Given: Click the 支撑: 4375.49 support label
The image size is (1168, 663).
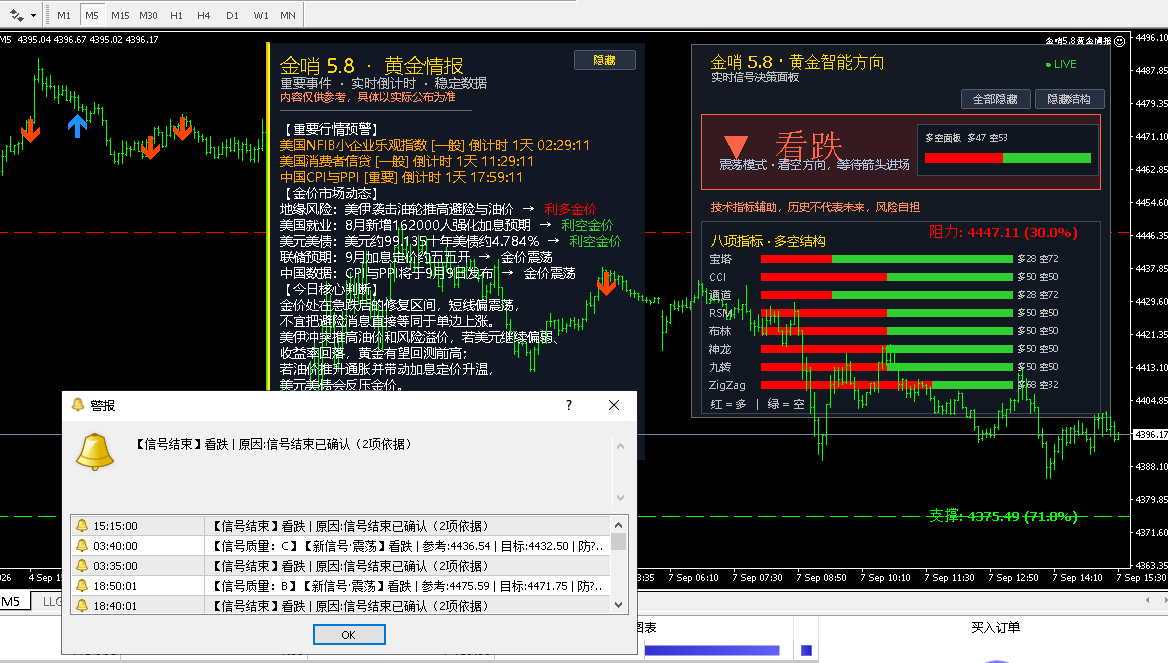Looking at the screenshot, I should pos(1003,516).
